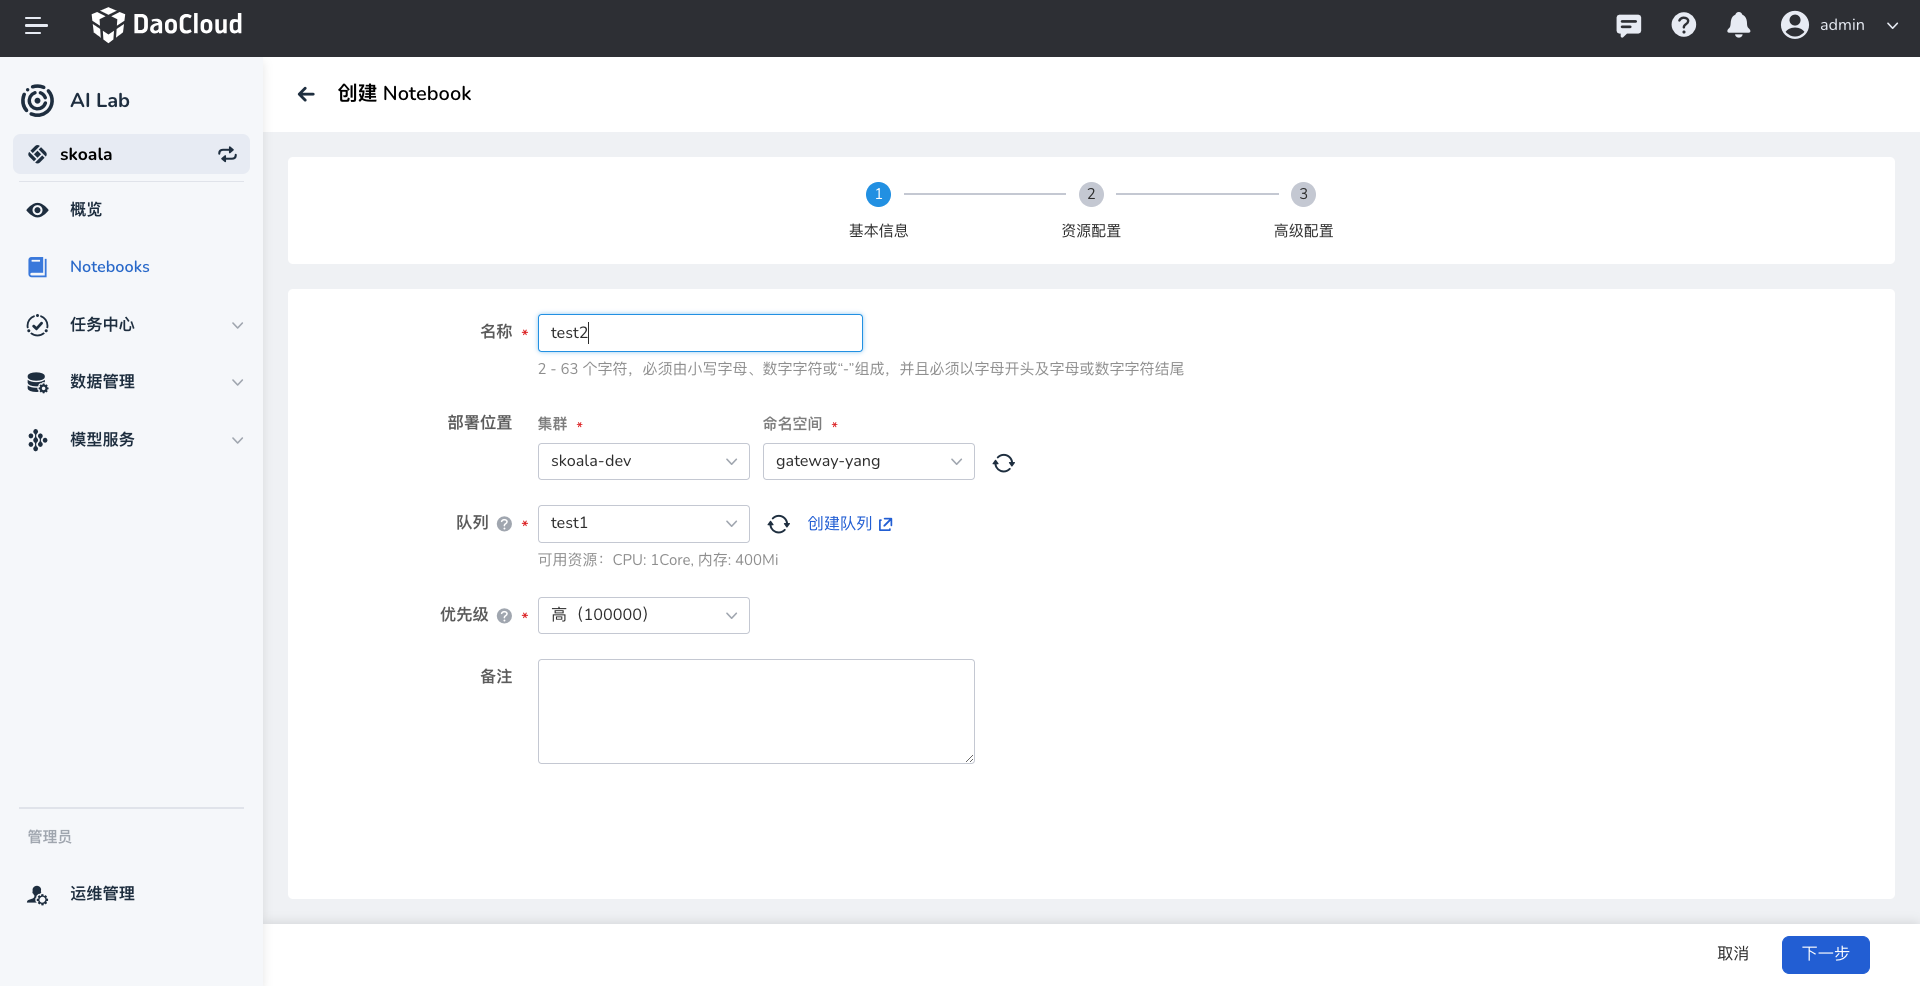Click the 下一步 button
The image size is (1920, 986).
point(1825,954)
